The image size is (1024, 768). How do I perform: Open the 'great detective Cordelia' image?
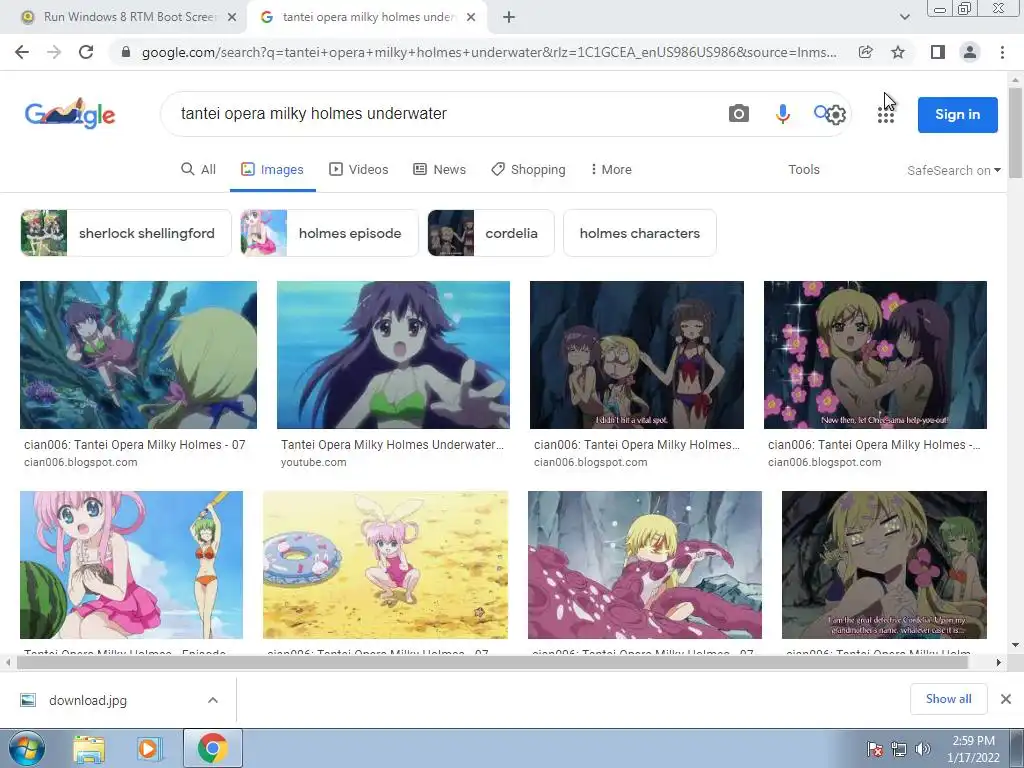point(884,565)
